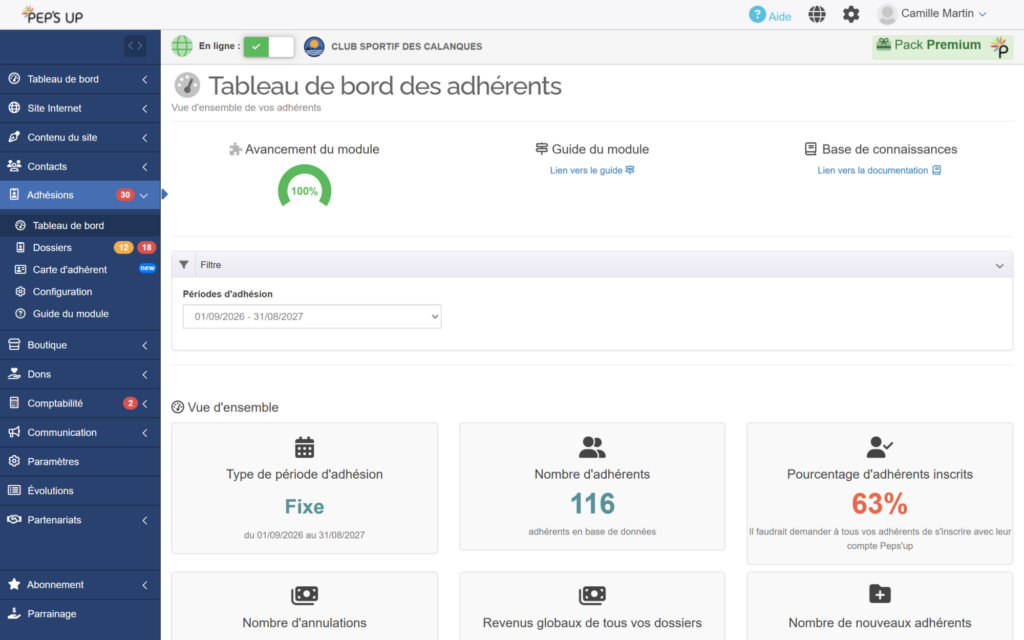Expand the Site Internet sidebar menu
1024x640 pixels.
80,108
